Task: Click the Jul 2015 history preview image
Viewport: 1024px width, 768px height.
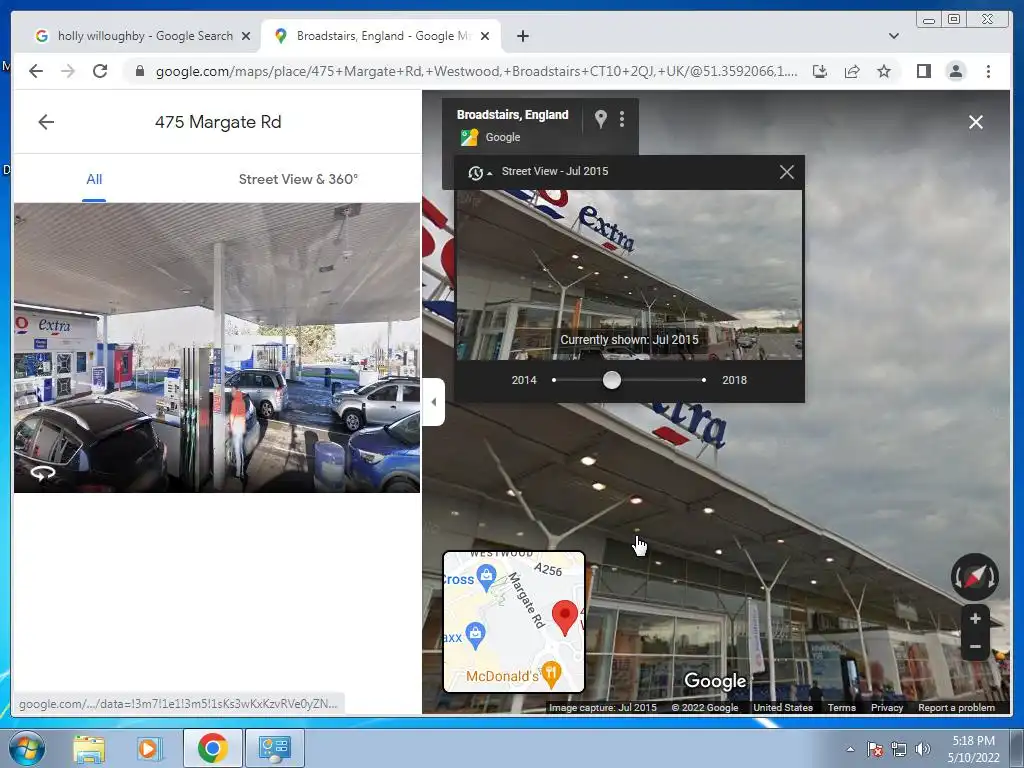Action: [x=629, y=275]
